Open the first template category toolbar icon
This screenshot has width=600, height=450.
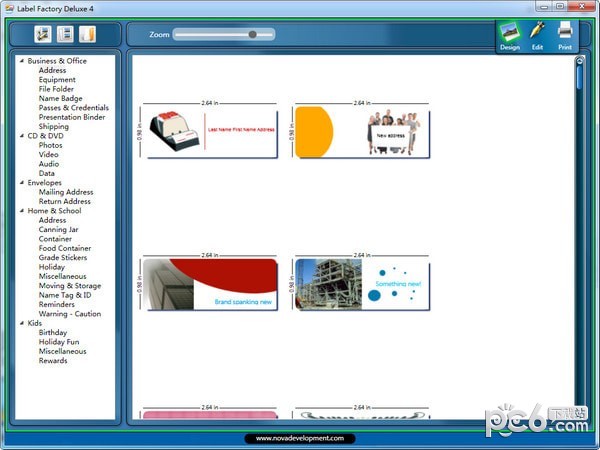[43, 34]
